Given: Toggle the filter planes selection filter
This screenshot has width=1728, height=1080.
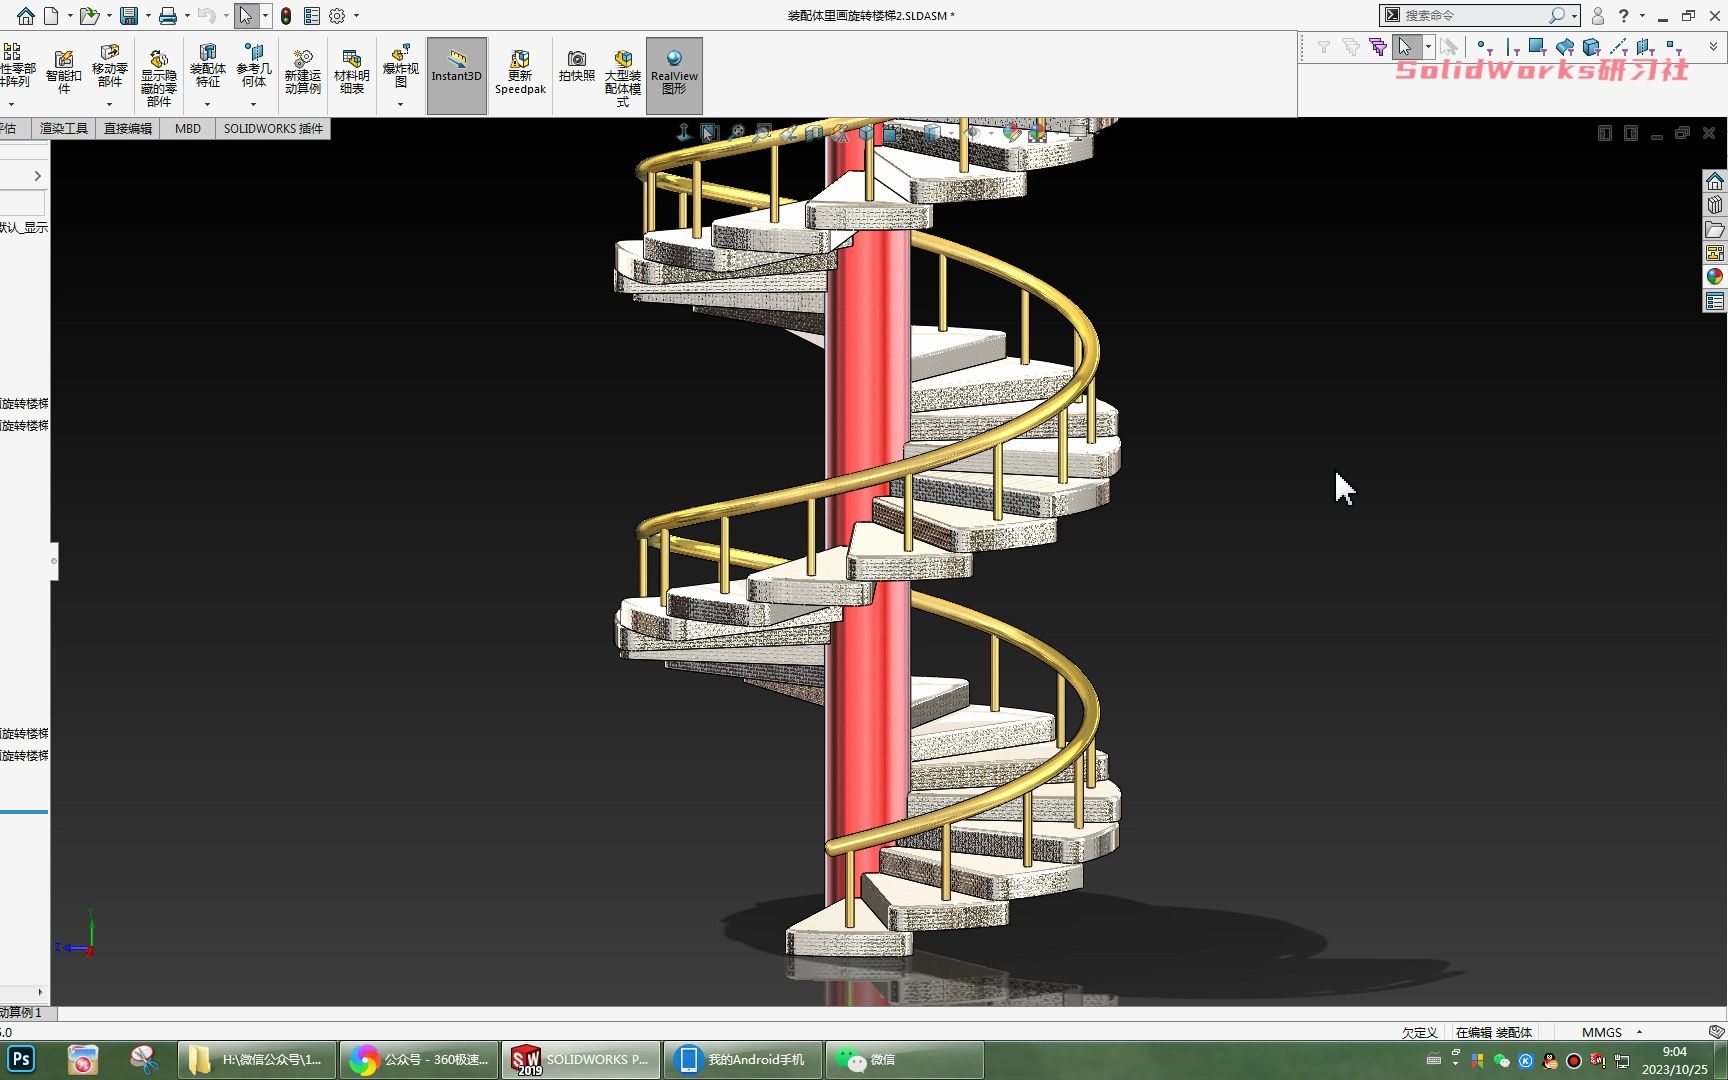Looking at the screenshot, I should pos(1646,47).
